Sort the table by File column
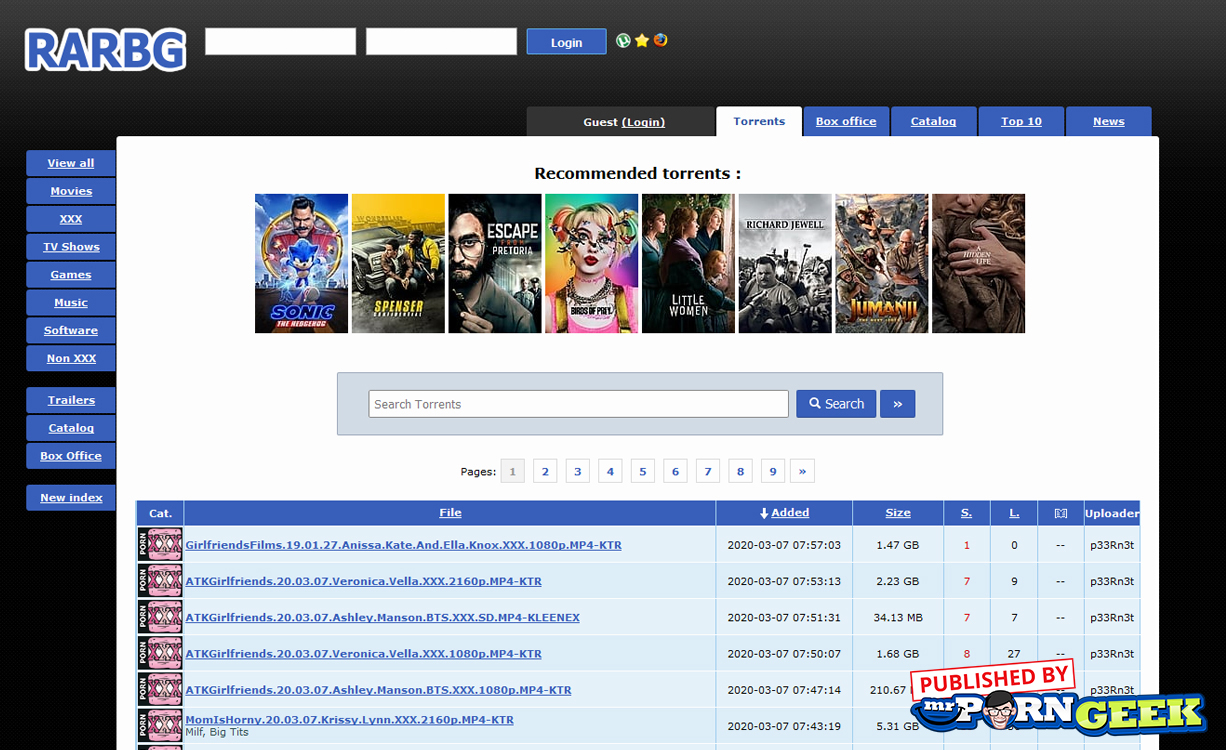1226x750 pixels. 450,513
